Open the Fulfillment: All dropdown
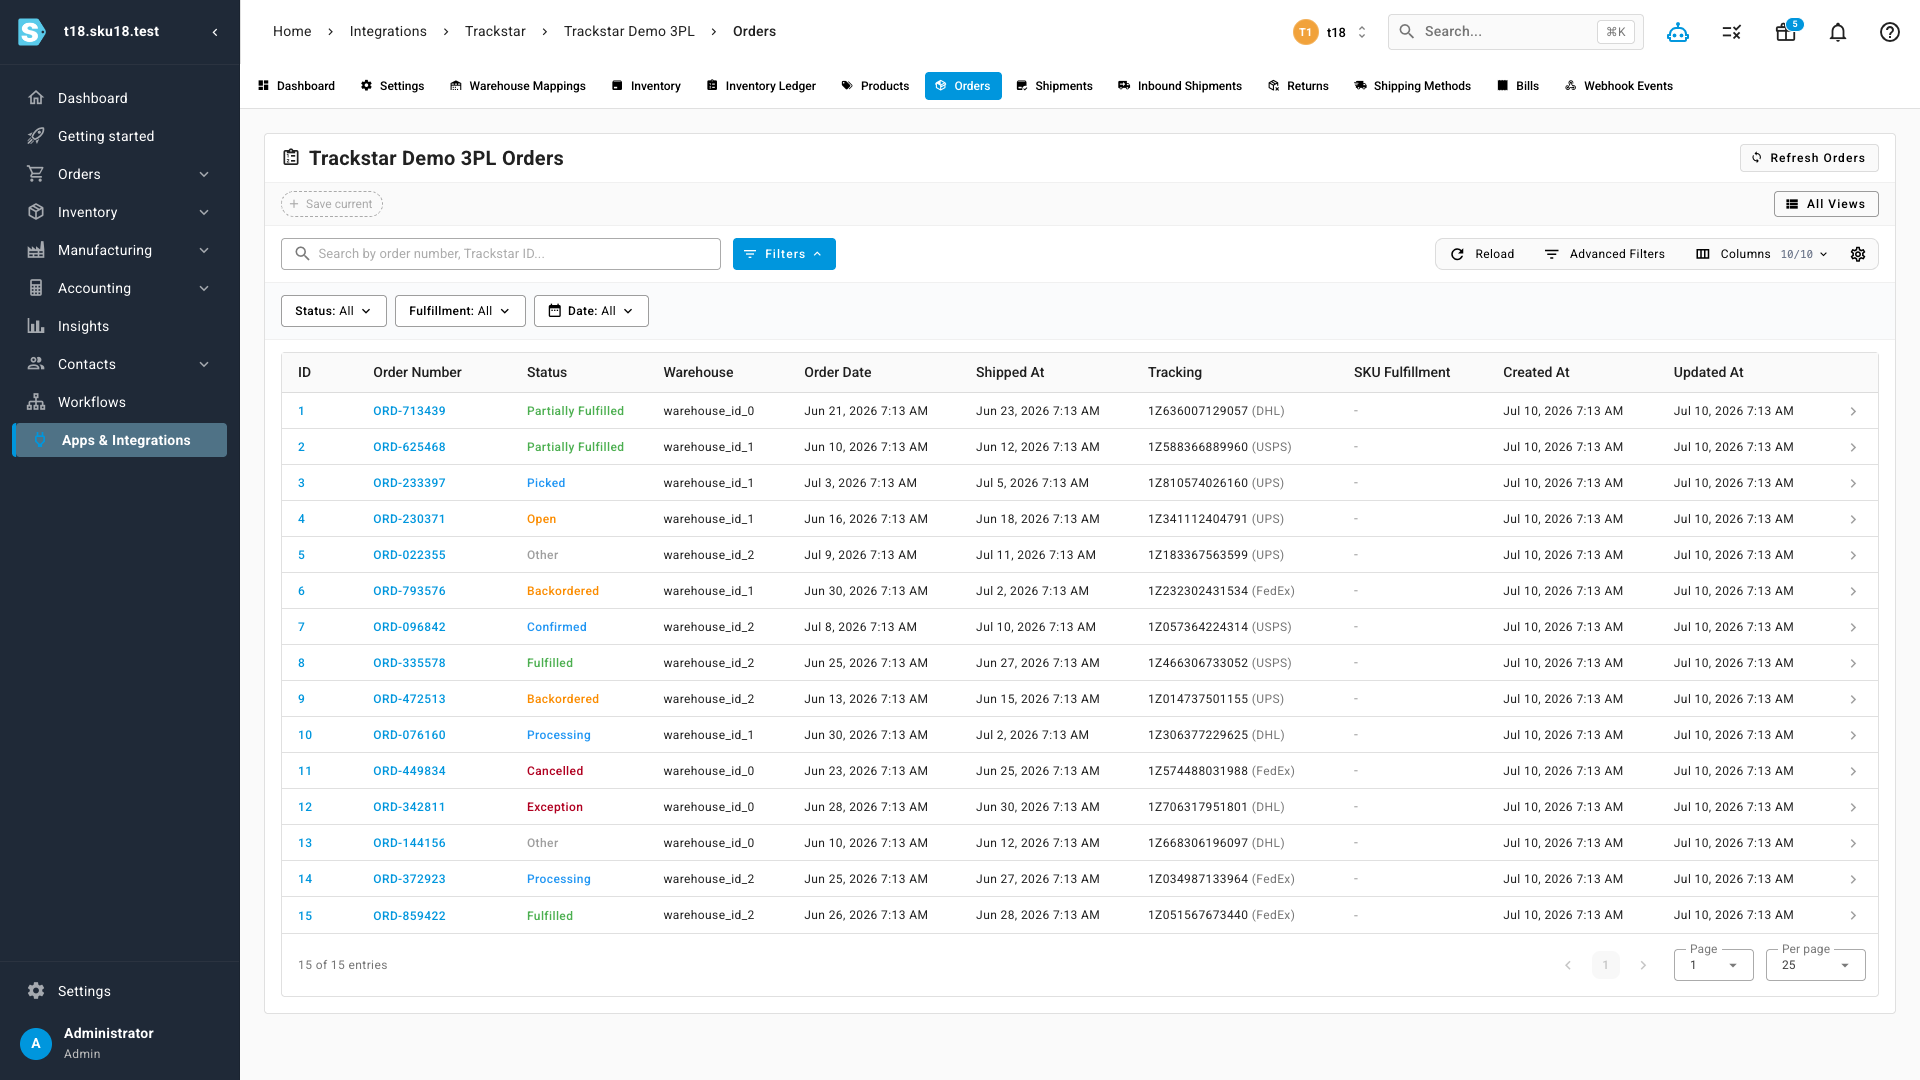The width and height of the screenshot is (1920, 1080). point(460,311)
